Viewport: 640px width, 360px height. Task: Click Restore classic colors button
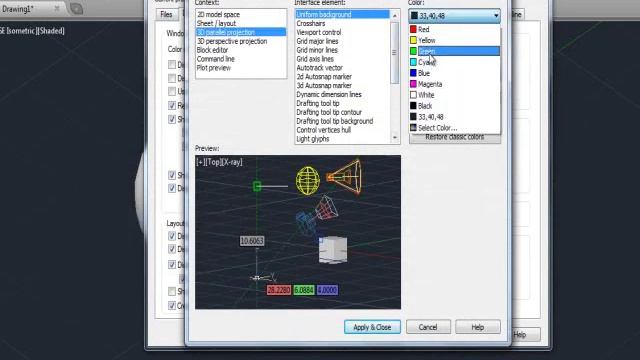455,138
